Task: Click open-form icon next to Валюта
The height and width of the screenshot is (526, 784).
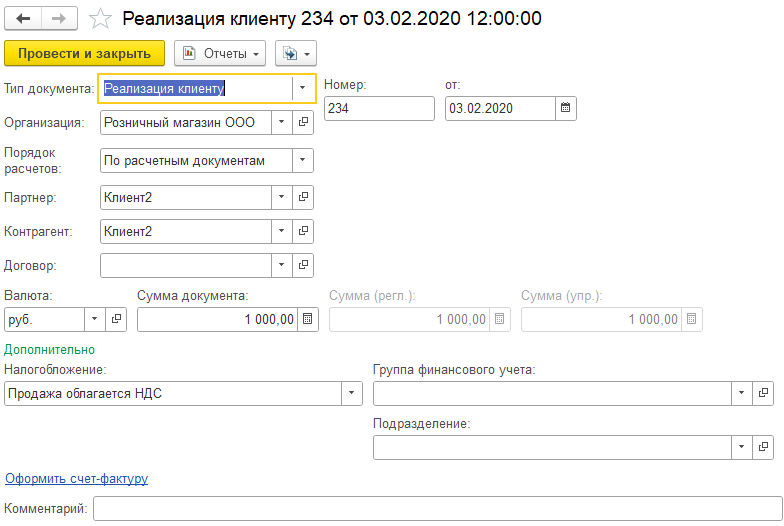Action: 117,319
